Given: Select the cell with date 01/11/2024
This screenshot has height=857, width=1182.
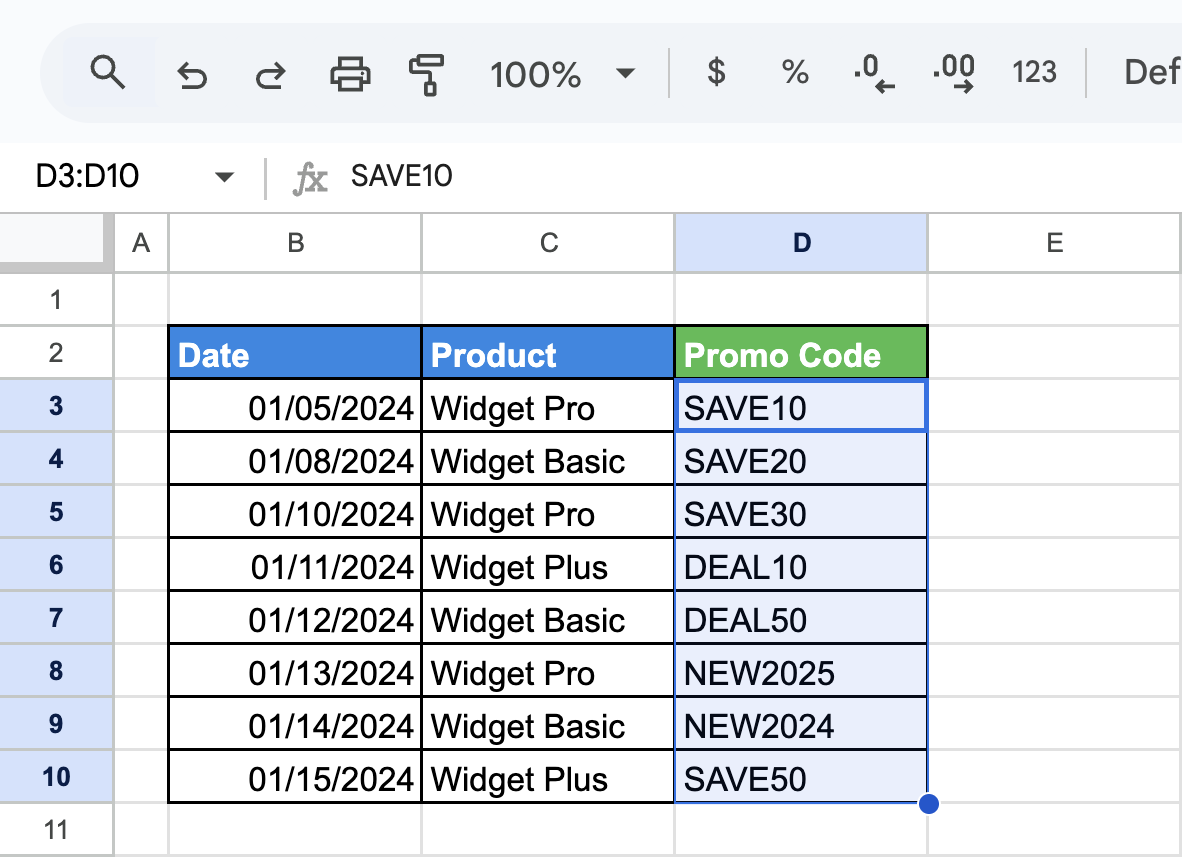Looking at the screenshot, I should point(295,565).
